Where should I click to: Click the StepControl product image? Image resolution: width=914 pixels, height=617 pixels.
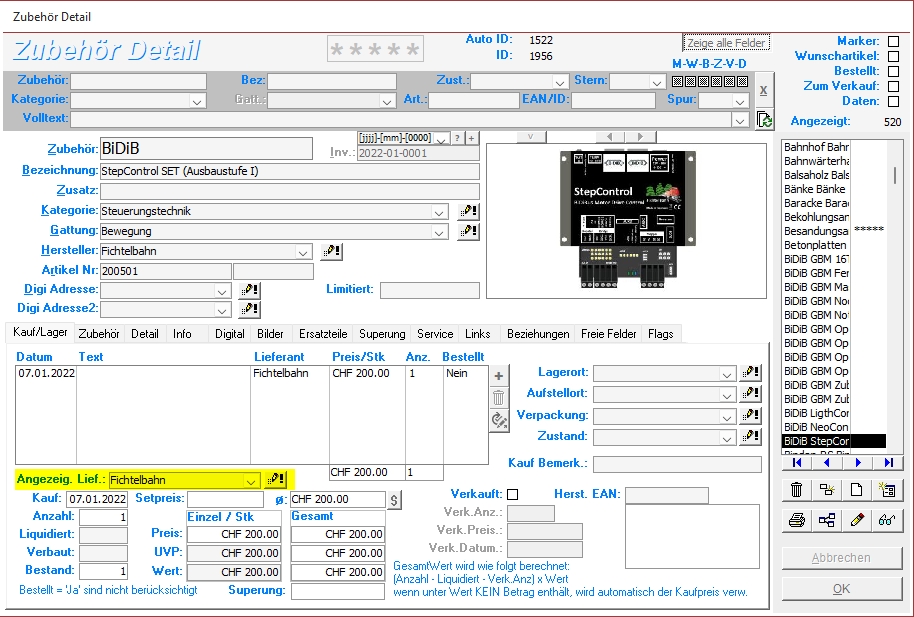click(627, 219)
